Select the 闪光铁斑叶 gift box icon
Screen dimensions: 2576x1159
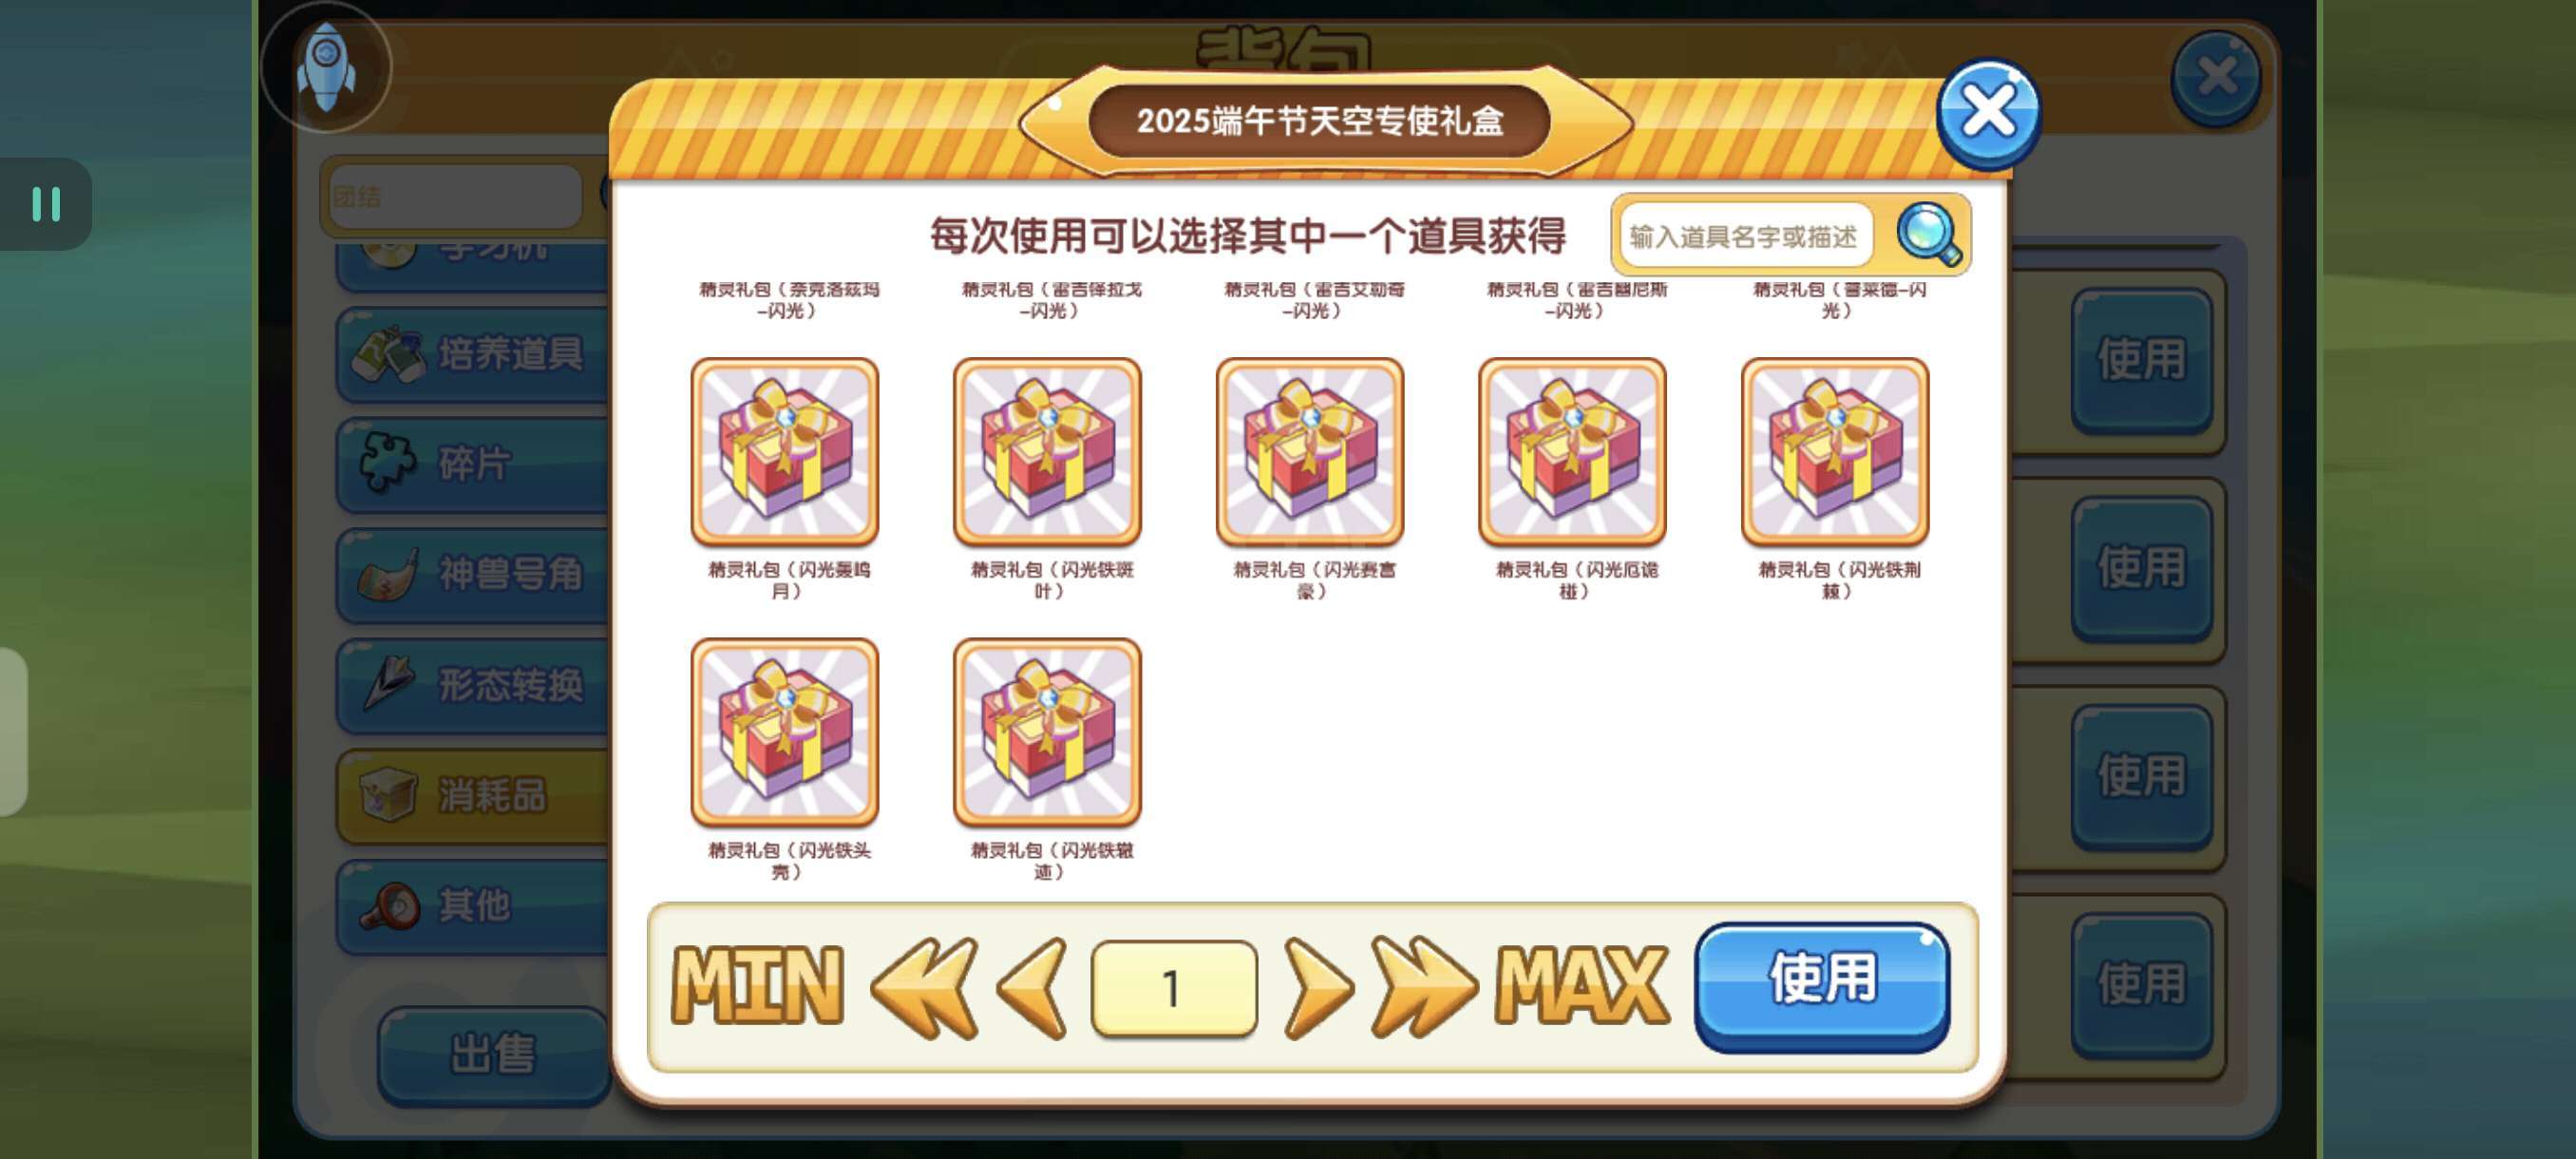[x=1047, y=452]
